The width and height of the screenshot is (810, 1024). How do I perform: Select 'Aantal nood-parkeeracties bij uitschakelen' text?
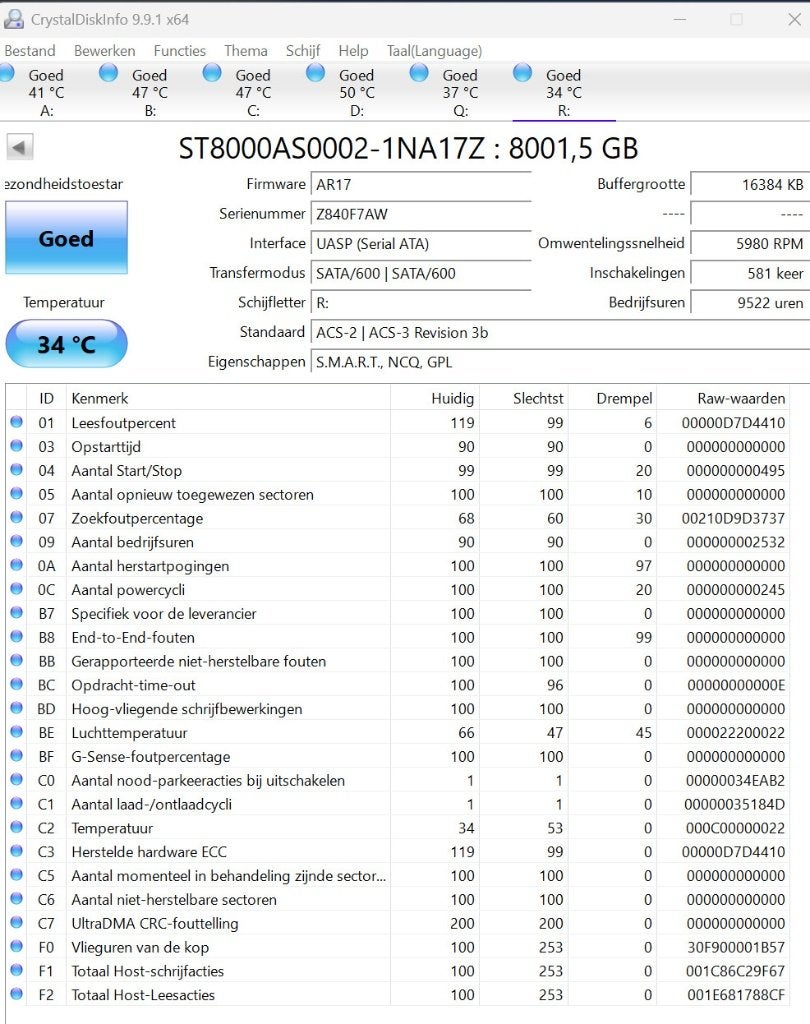point(208,780)
